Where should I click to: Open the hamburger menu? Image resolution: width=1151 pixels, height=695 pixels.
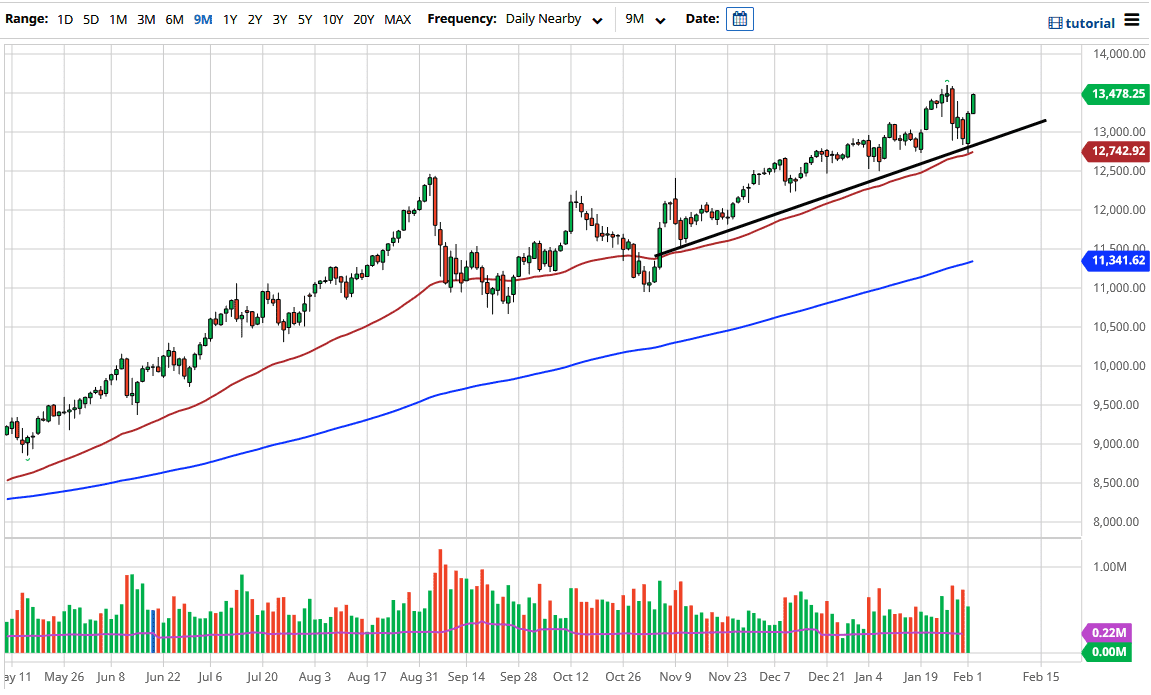1133,19
